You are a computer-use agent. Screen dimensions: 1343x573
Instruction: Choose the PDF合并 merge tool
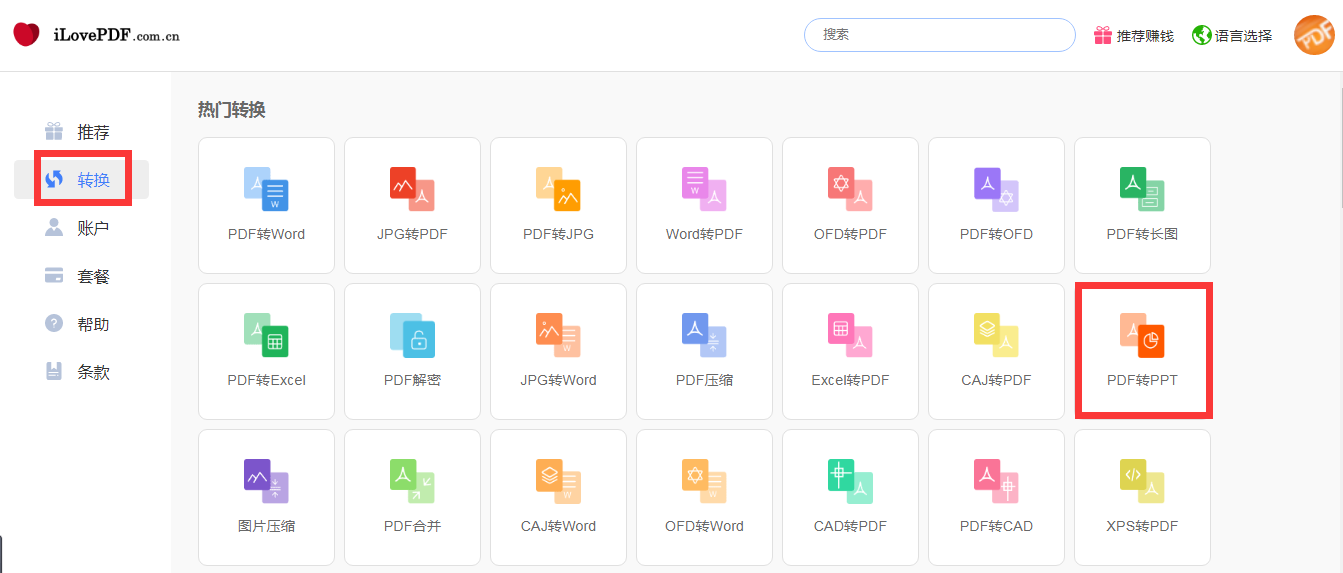412,497
